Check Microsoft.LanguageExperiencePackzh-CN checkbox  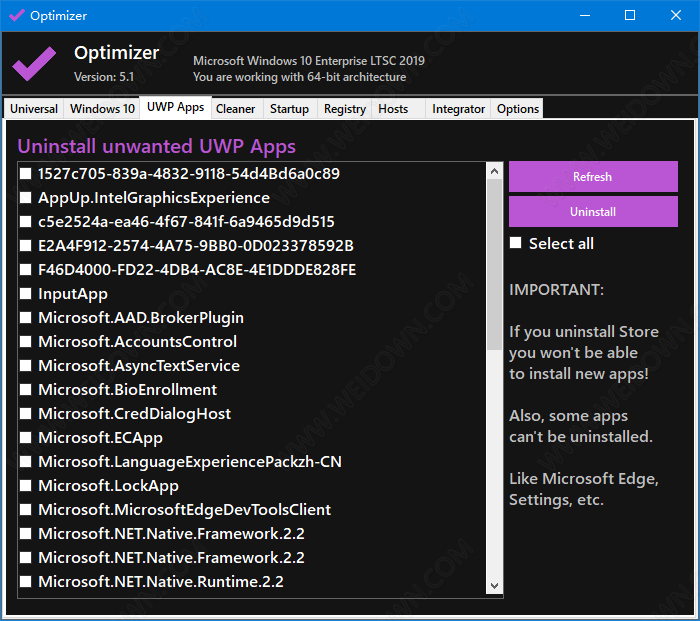coord(25,462)
